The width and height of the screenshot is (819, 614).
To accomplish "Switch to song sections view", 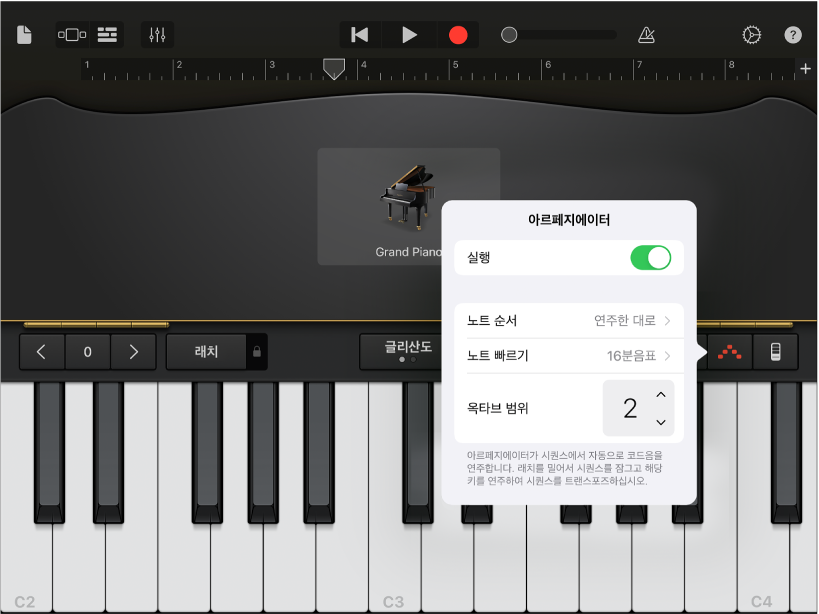I will pyautogui.click(x=71, y=33).
